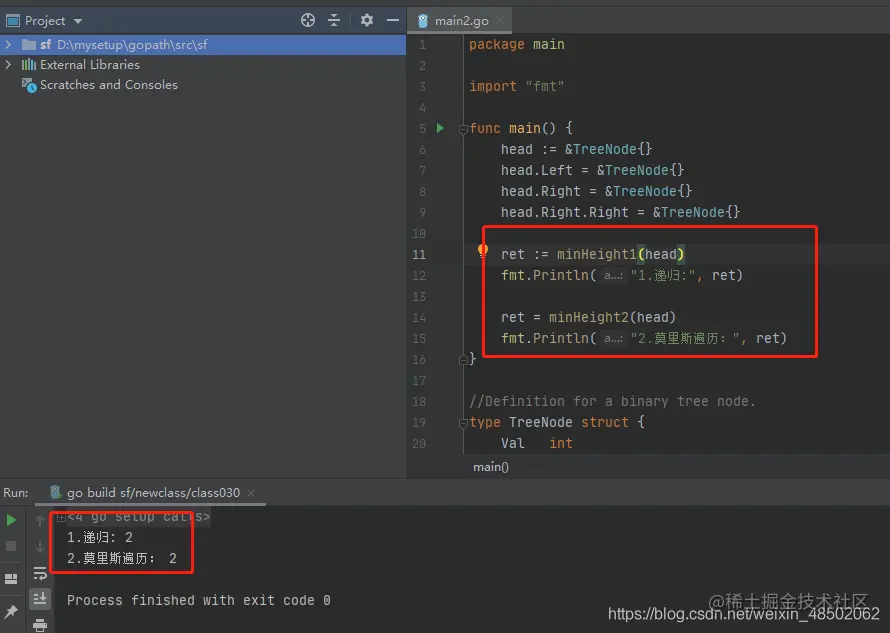Click minHeight1 call on line 11

coord(596,254)
